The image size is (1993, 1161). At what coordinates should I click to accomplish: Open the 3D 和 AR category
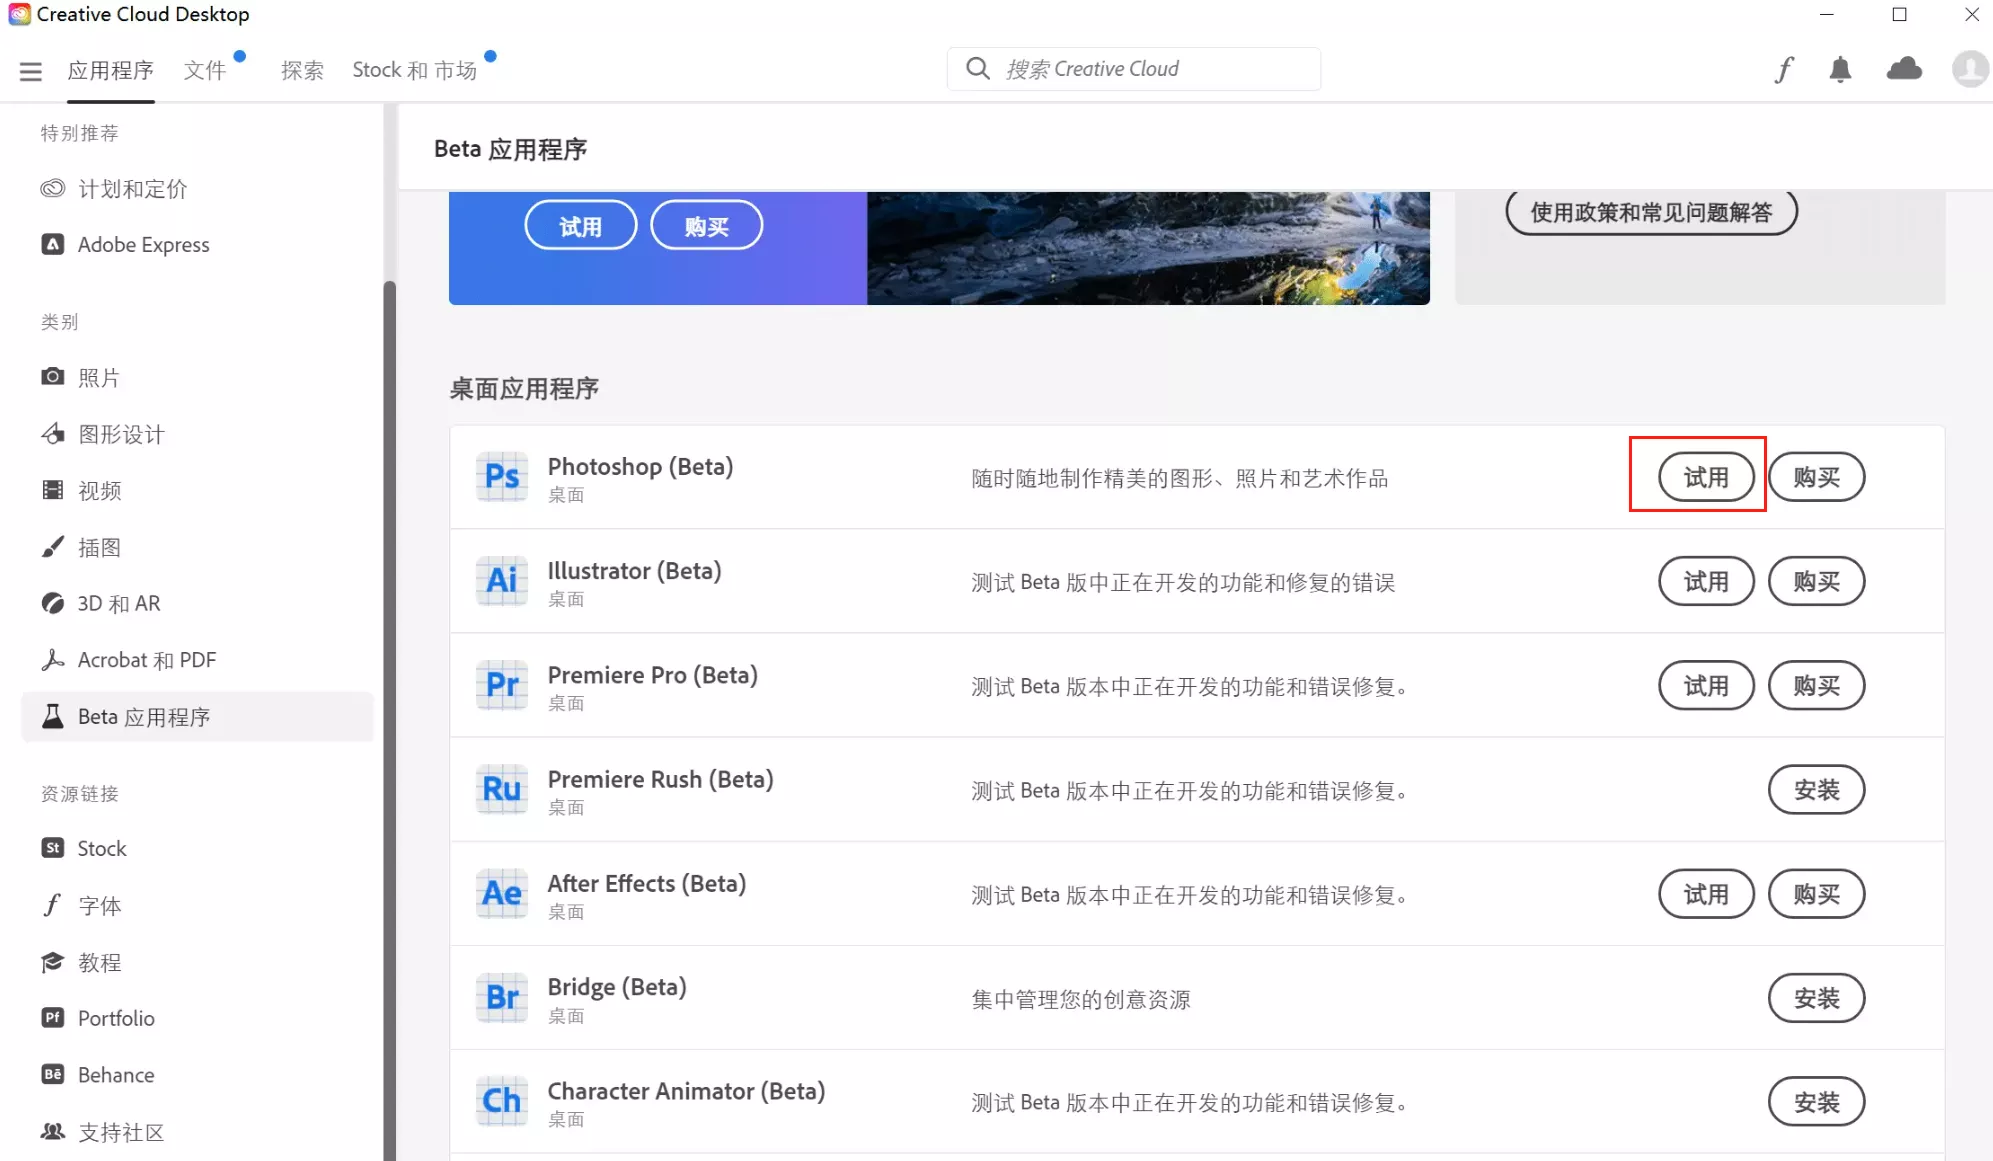pos(118,604)
